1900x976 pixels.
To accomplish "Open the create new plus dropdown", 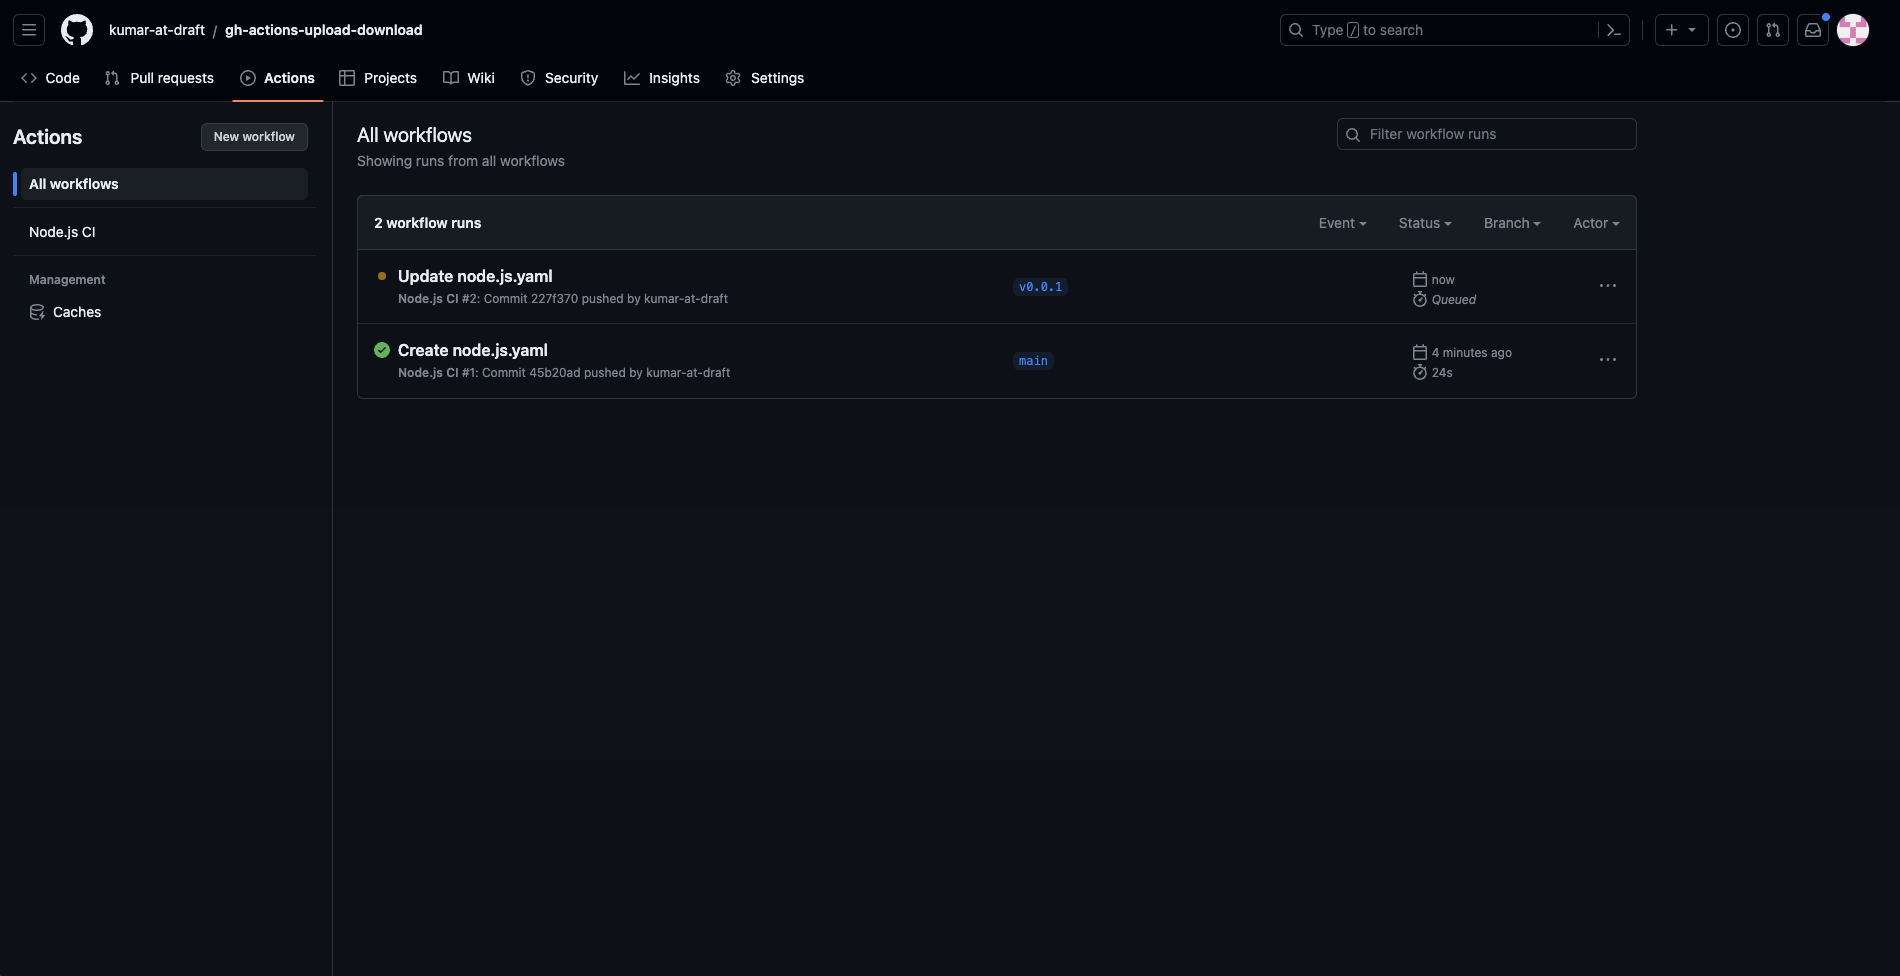I will 1681,30.
